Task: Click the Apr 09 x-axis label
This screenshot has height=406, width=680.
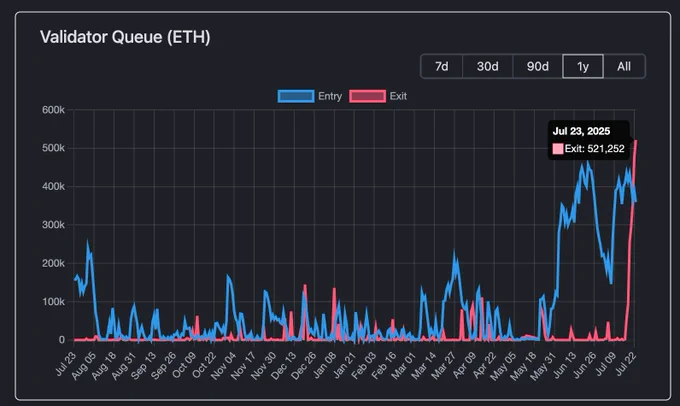Action: tap(464, 365)
